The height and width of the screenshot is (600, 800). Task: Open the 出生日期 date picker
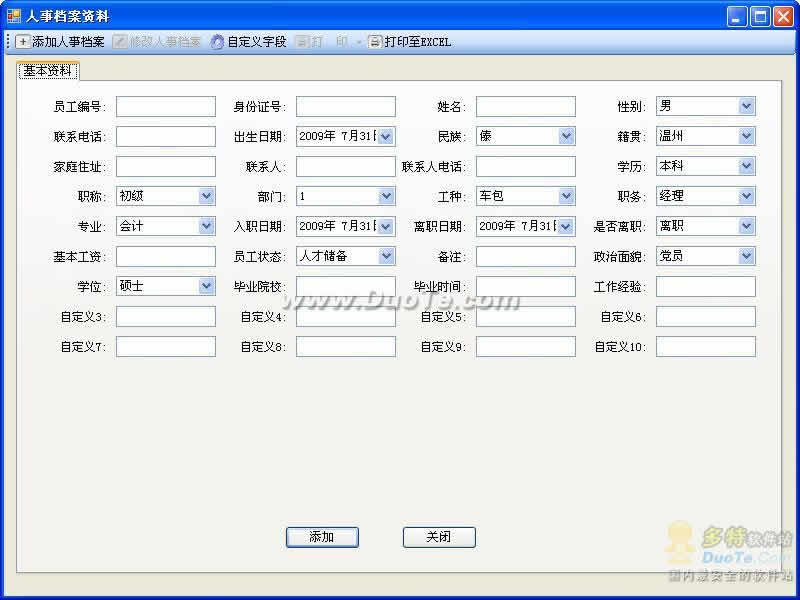tap(386, 137)
